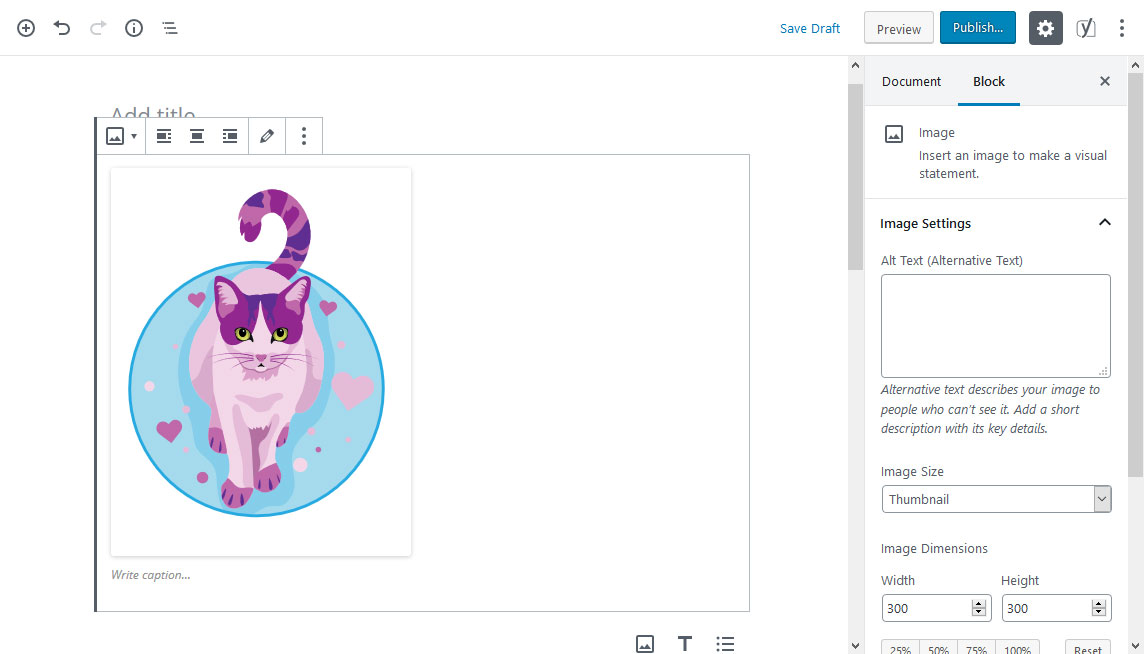Open more options with the three-dot menu
1144x654 pixels.
coord(1122,28)
